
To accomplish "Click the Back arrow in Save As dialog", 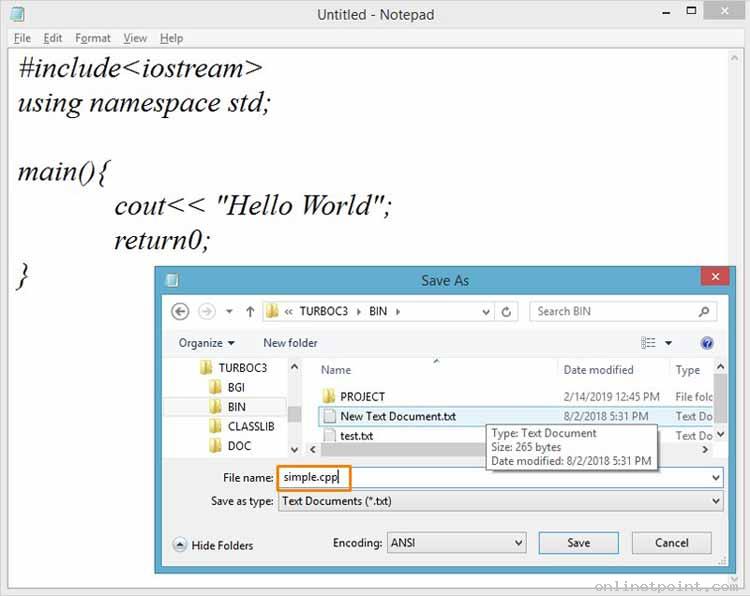I will (x=180, y=311).
